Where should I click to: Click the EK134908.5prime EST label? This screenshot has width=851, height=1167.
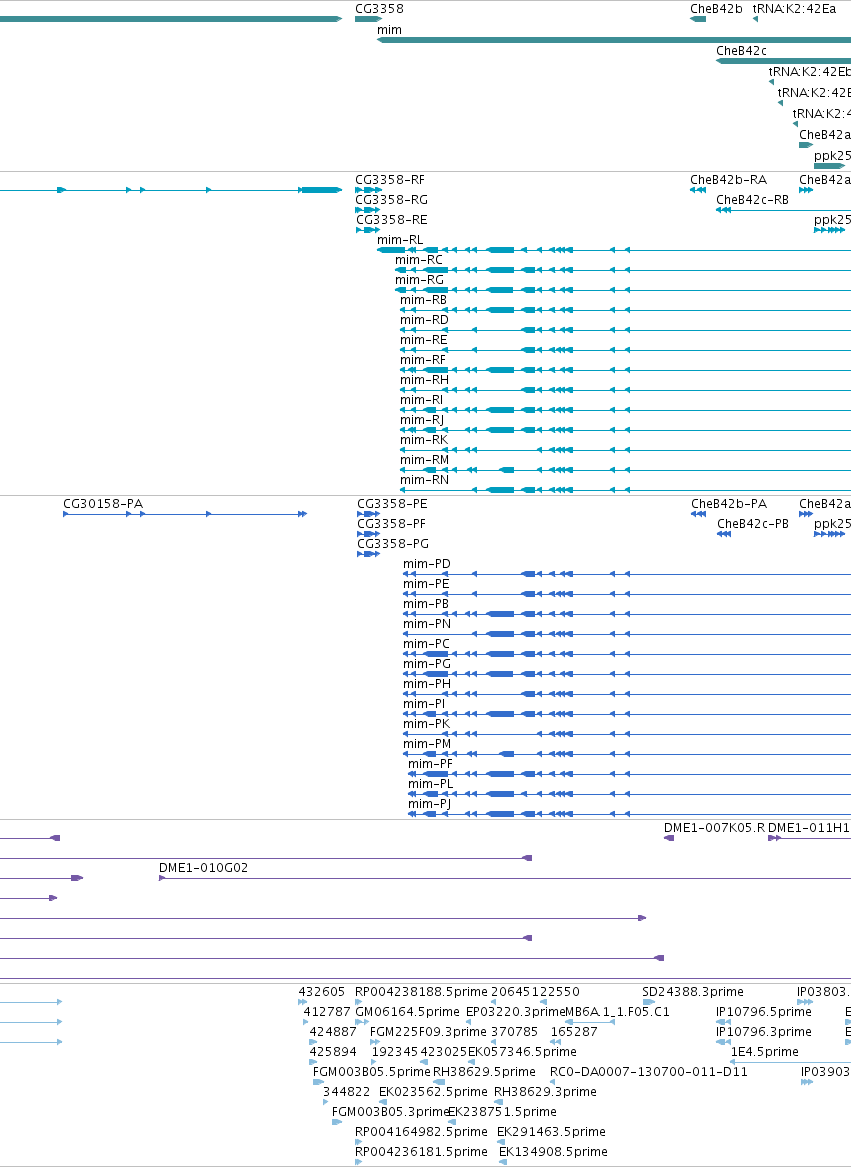click(553, 1152)
